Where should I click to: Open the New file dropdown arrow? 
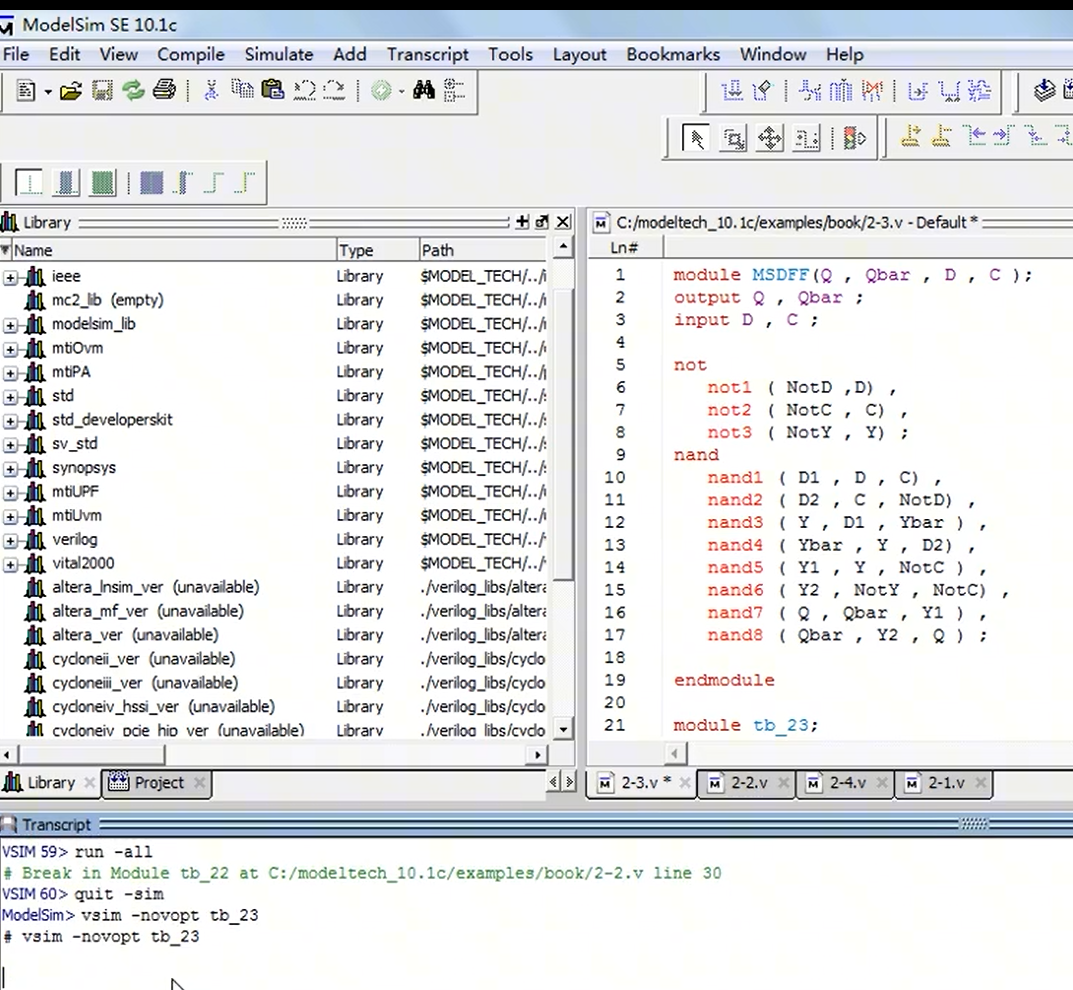48,91
